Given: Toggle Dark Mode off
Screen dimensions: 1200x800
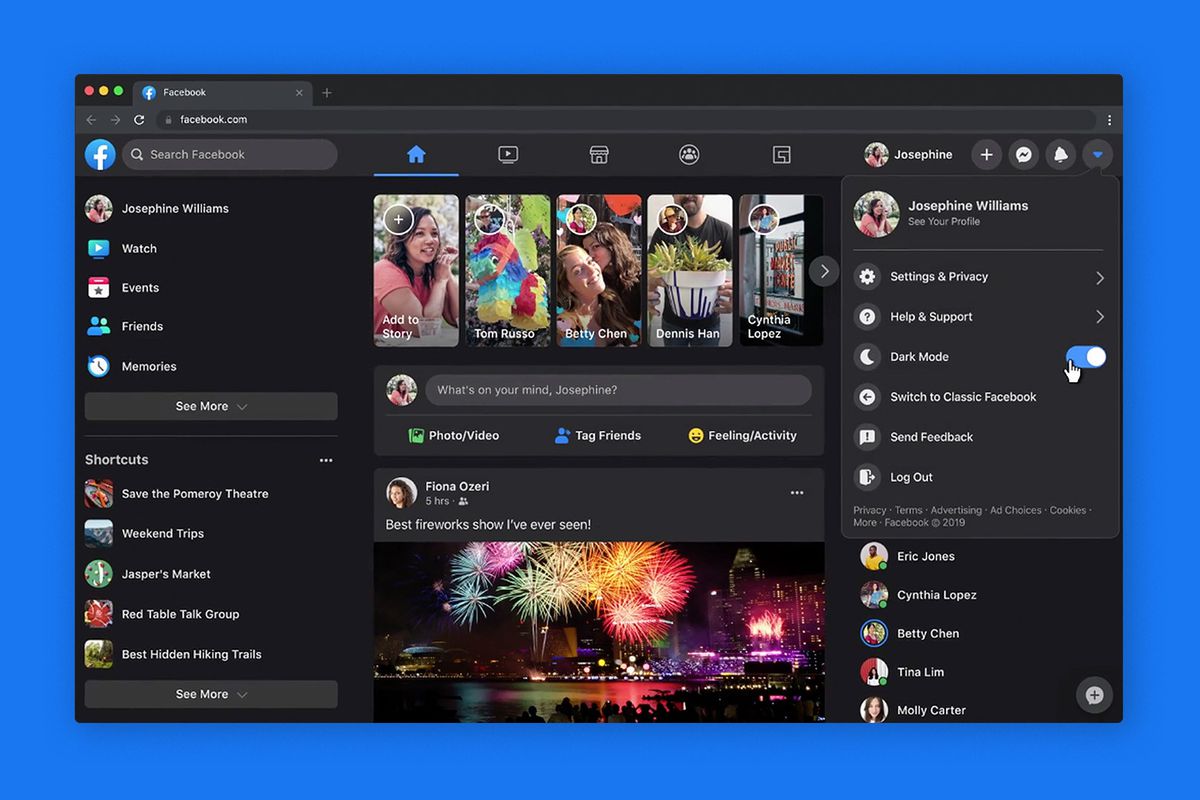Looking at the screenshot, I should click(1085, 357).
